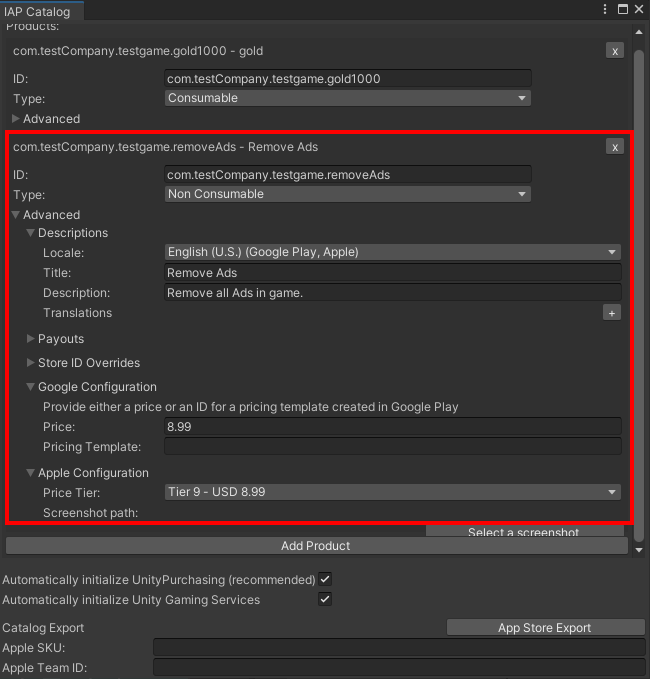Close the IAP Catalog window
Viewport: 650px width, 679px height.
click(639, 9)
